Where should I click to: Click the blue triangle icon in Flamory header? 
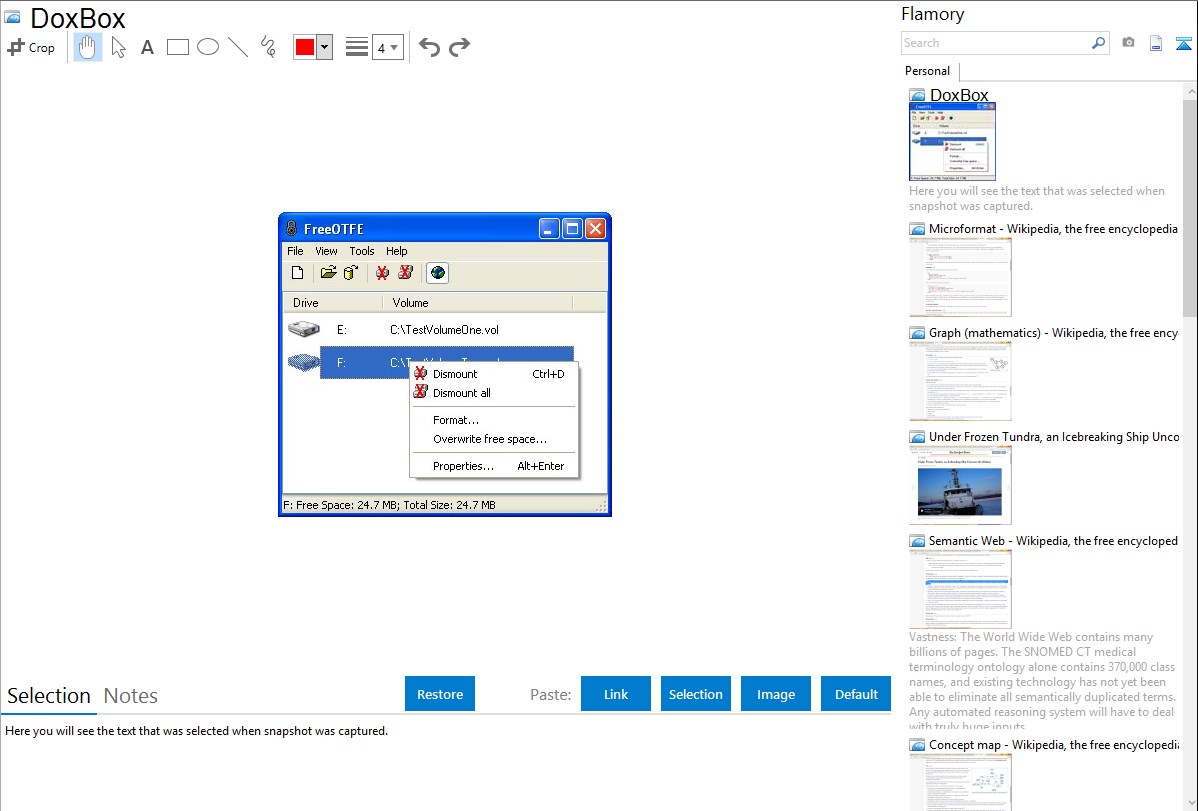point(1183,43)
